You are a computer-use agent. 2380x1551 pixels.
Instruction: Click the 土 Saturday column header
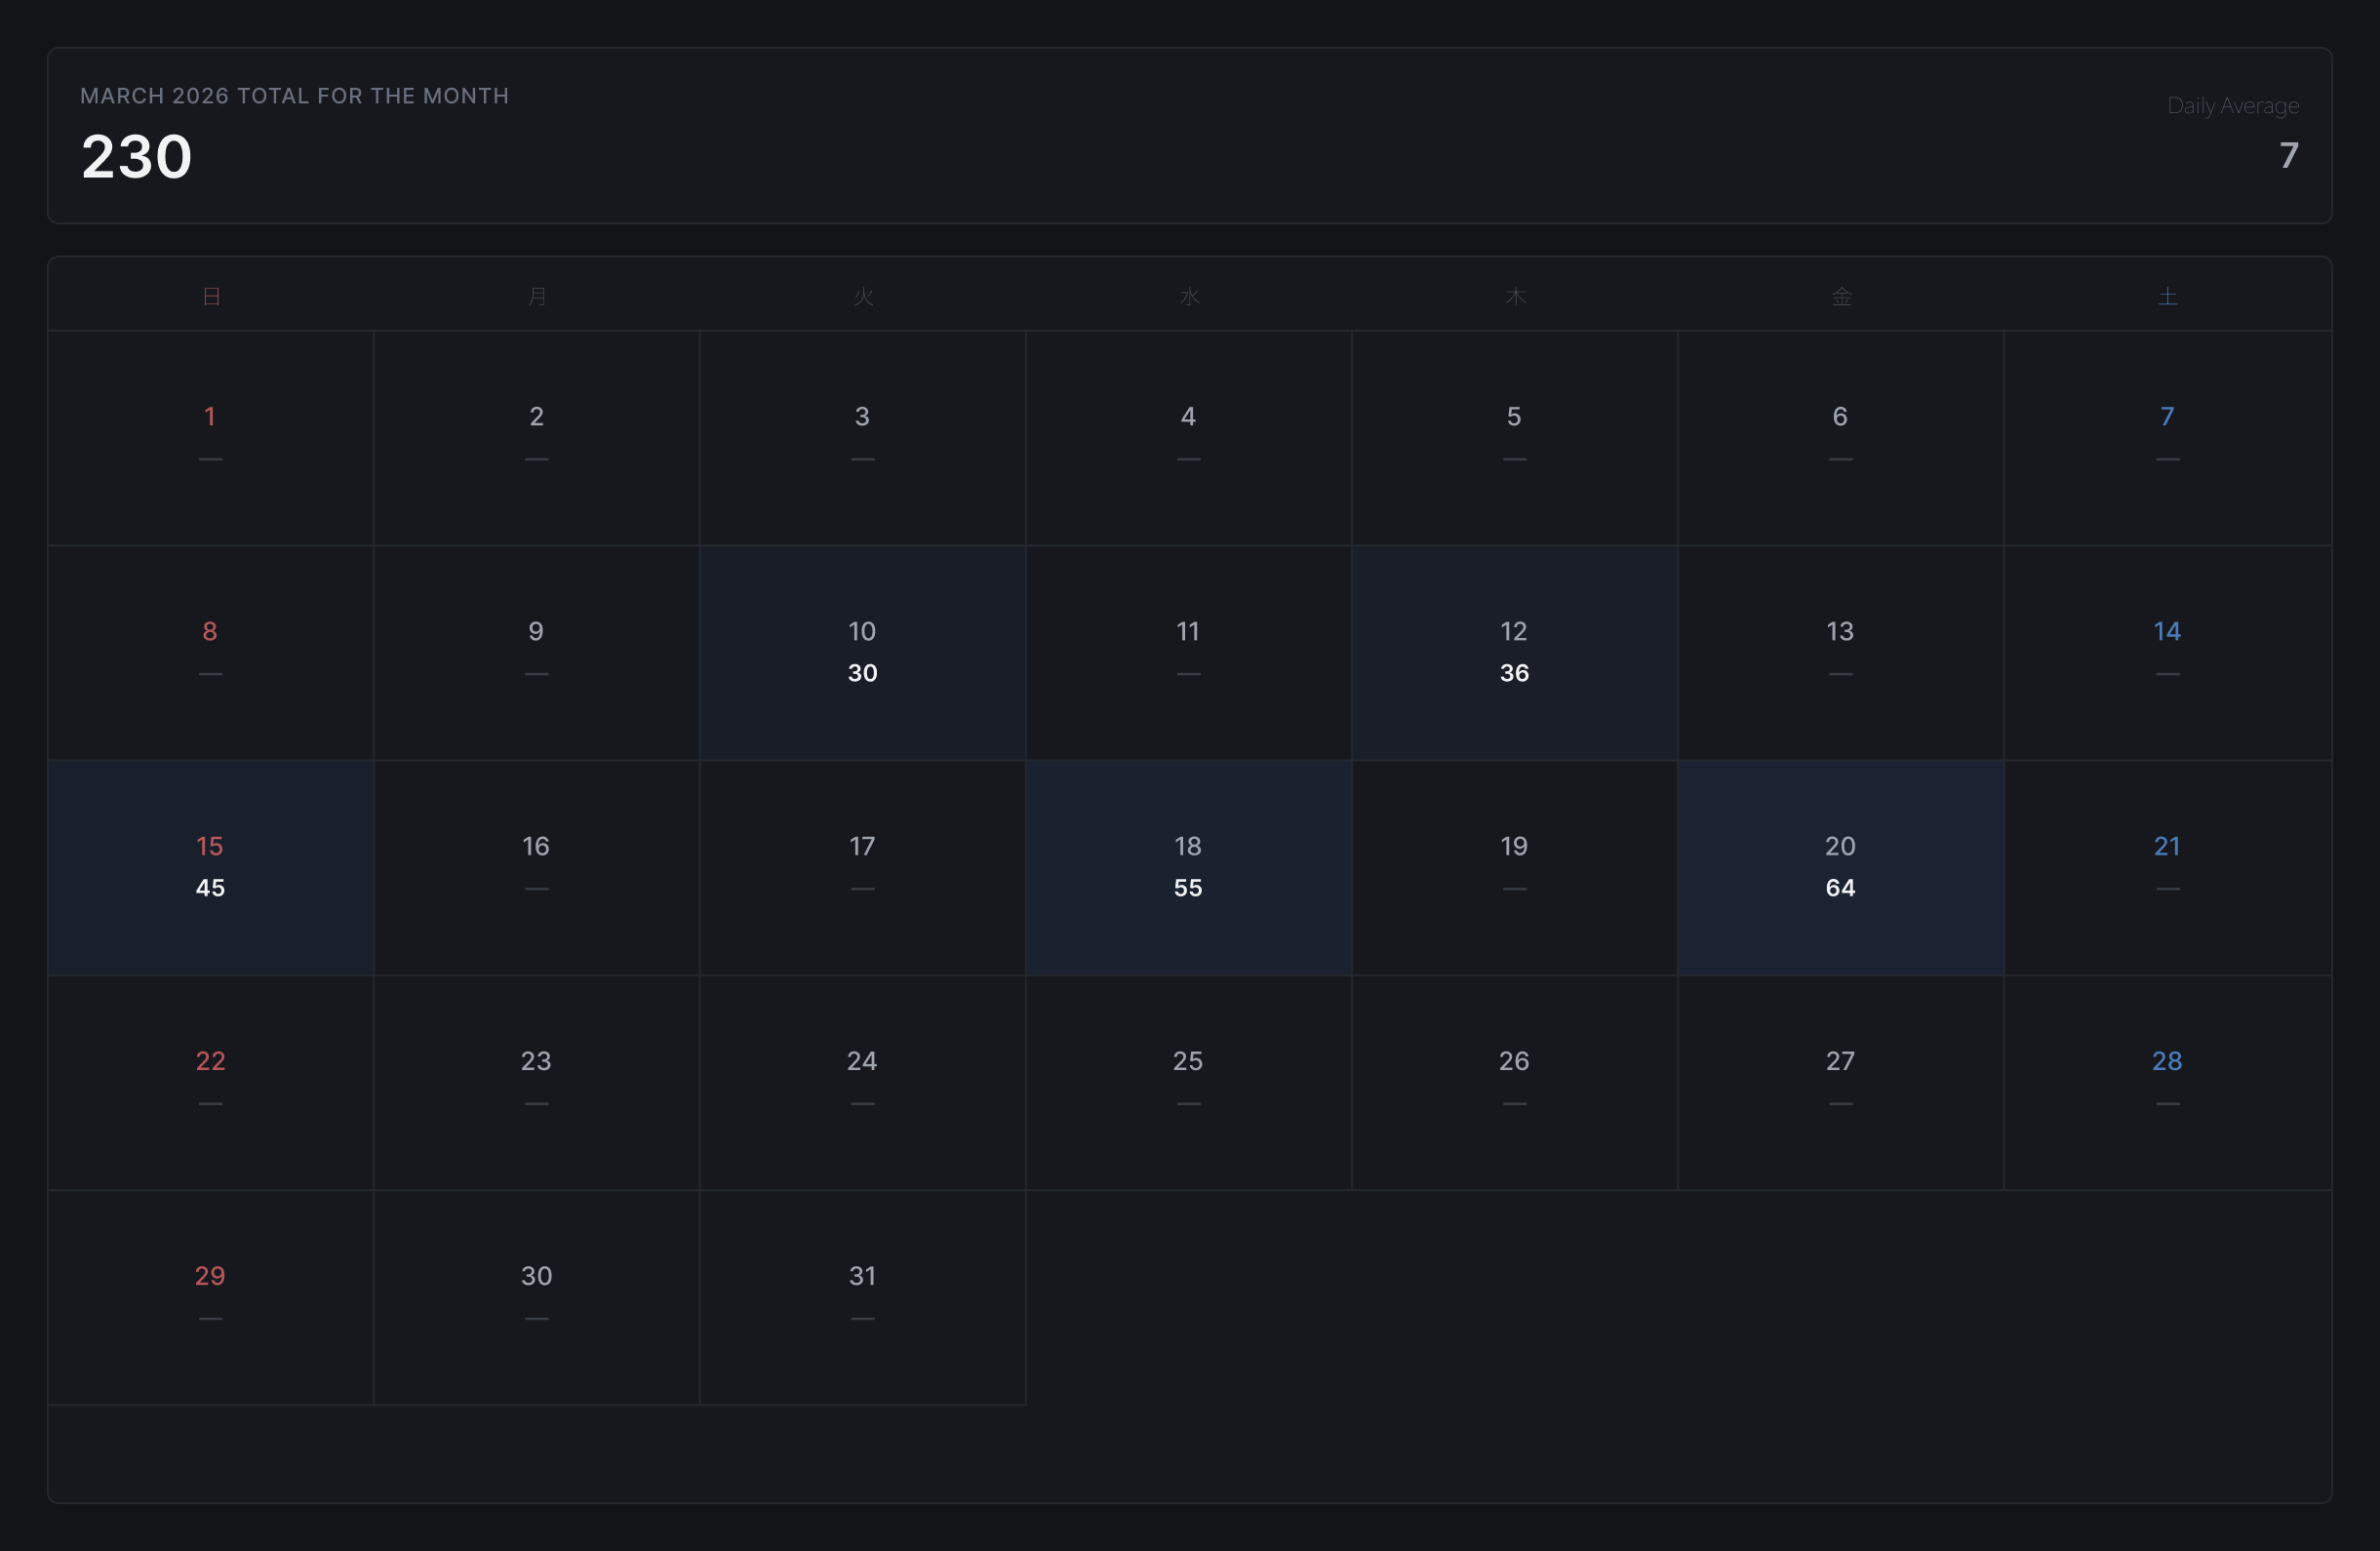(x=2166, y=296)
